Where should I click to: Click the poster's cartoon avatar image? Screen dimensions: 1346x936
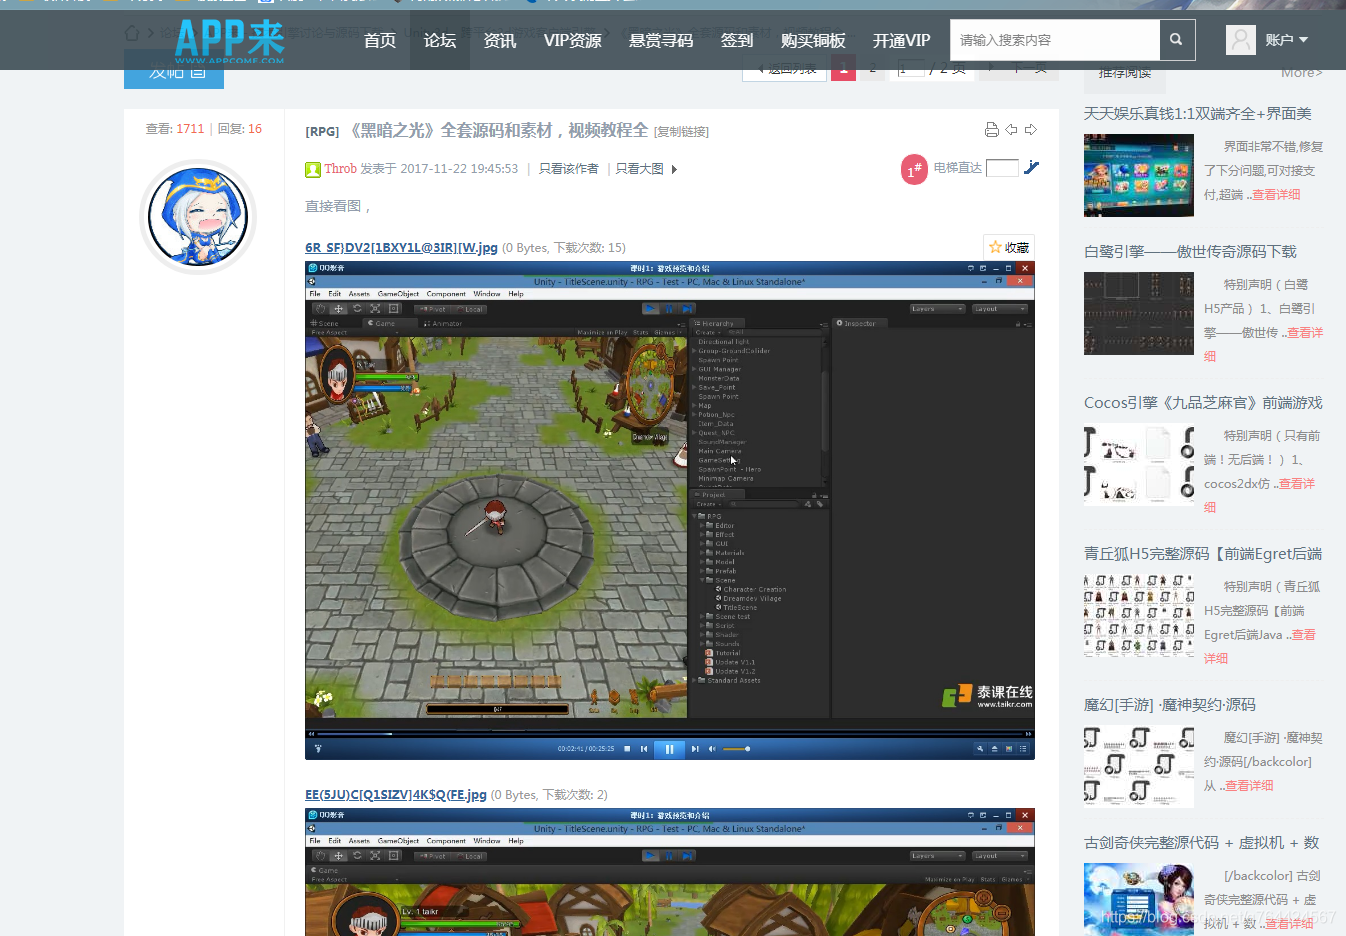point(198,216)
